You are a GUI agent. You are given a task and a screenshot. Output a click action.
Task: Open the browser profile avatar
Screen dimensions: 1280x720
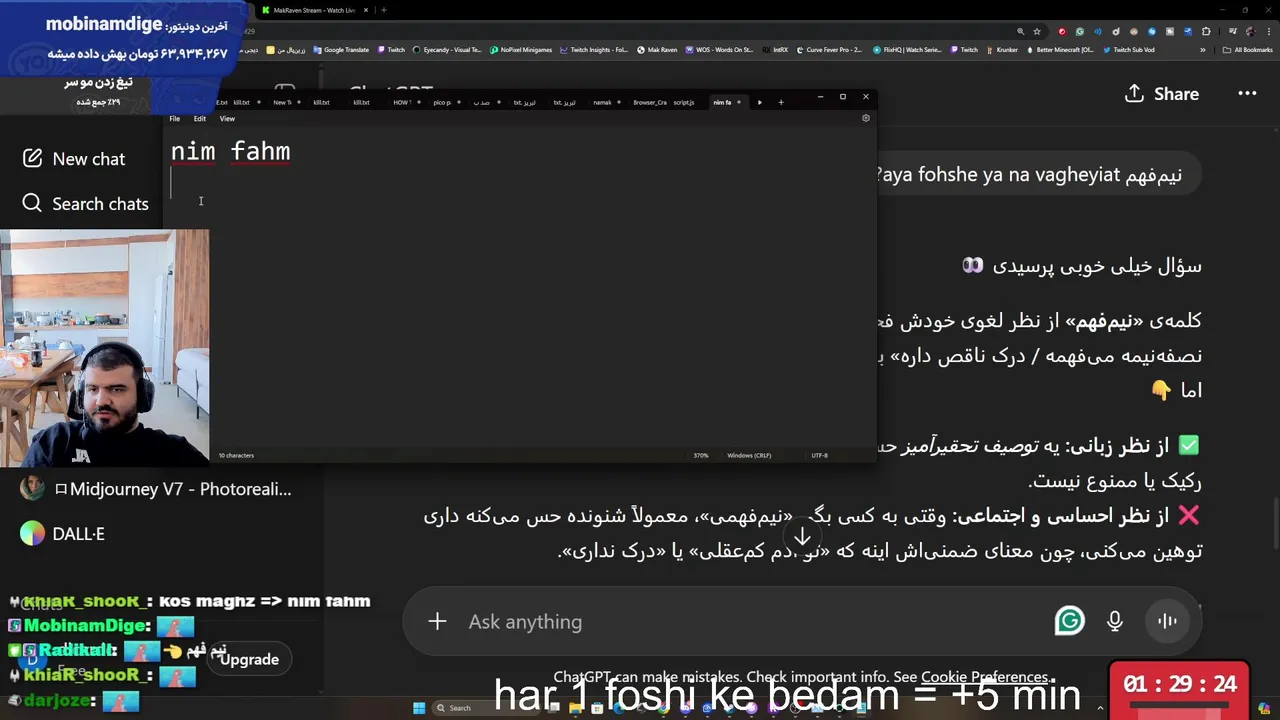tap(1251, 31)
